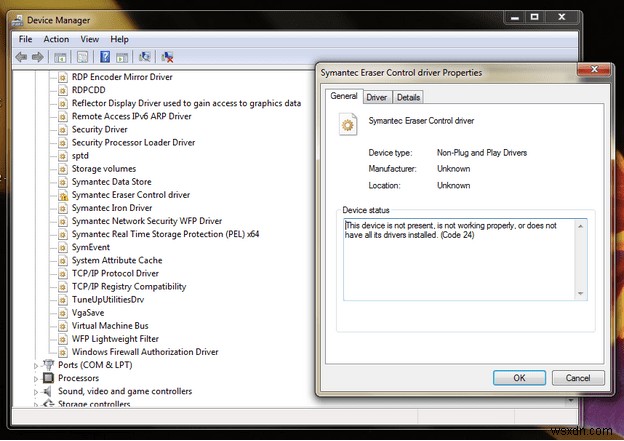
Task: Click the Forward arrow in the toolbar
Action: 38,57
